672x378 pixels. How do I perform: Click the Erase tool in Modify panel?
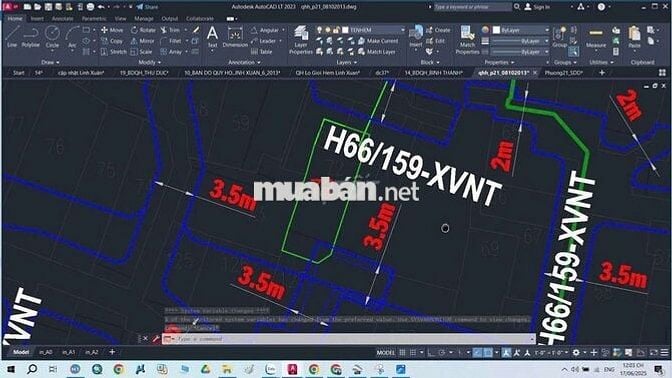coord(196,30)
